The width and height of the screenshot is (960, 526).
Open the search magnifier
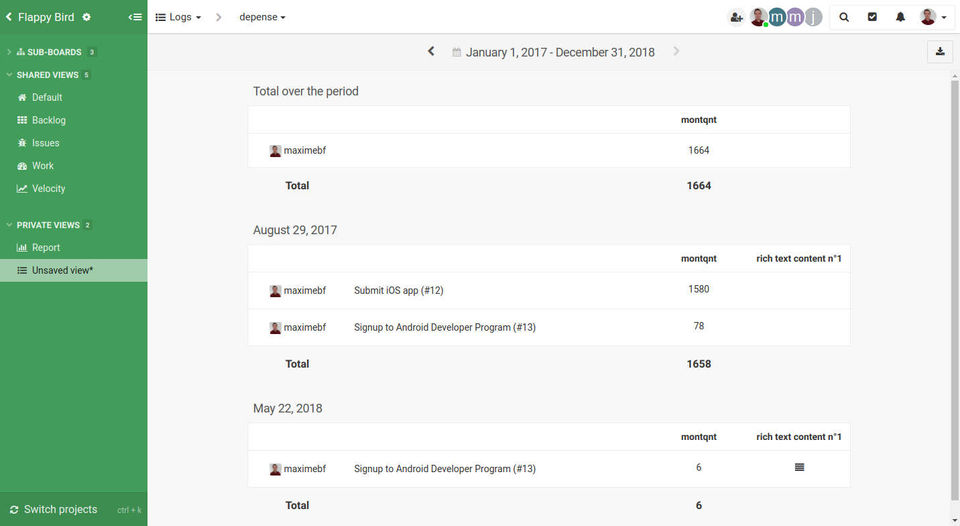click(844, 17)
